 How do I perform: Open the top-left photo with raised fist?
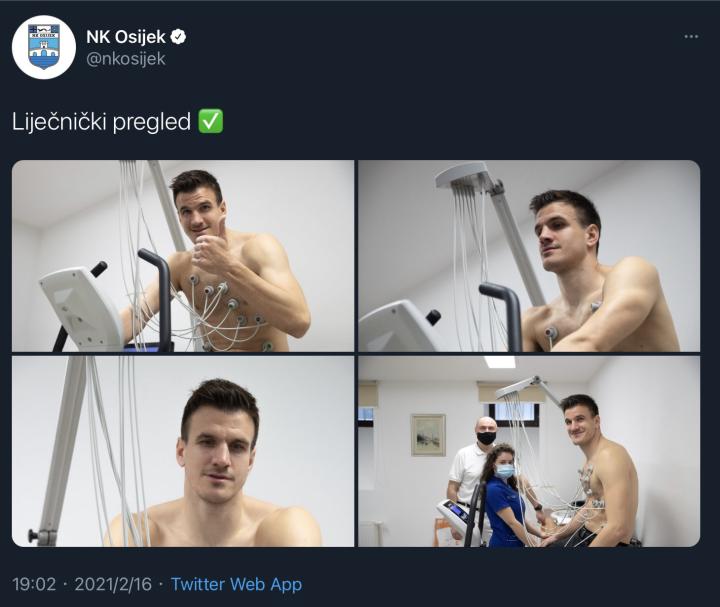183,256
